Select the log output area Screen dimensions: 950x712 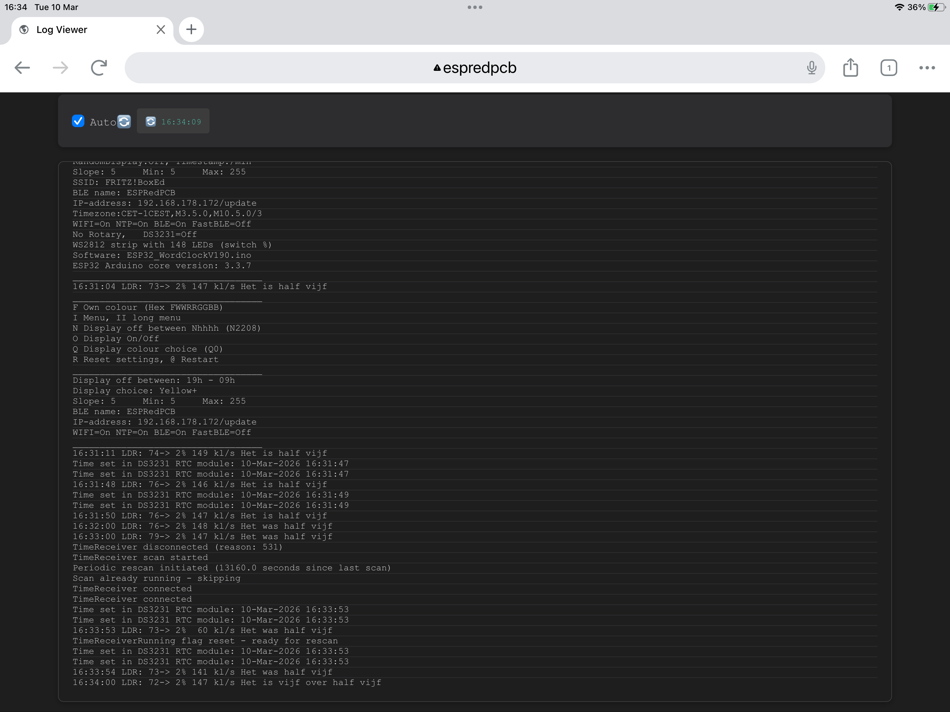coord(475,430)
